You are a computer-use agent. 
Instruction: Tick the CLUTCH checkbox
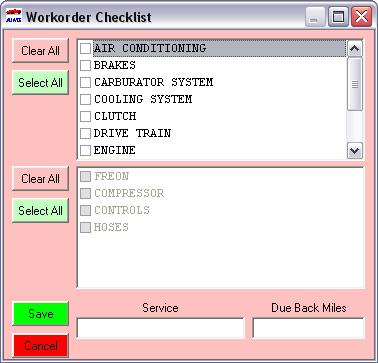[x=85, y=116]
